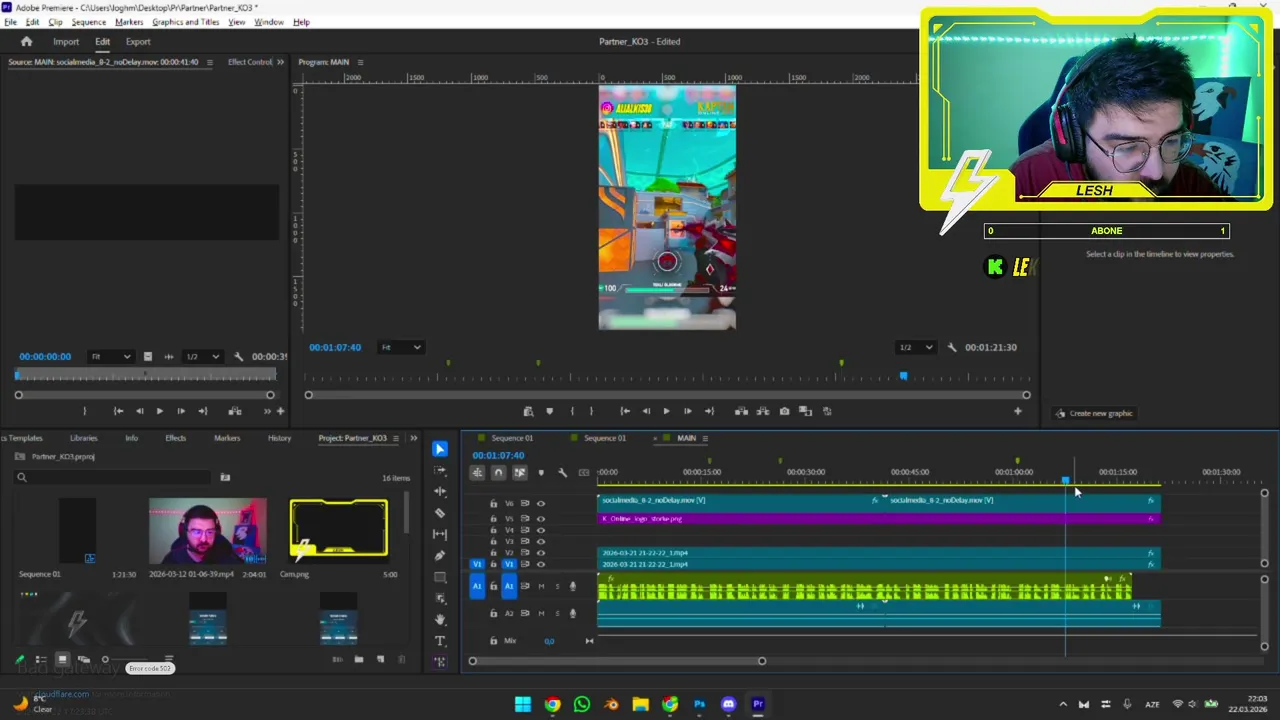Image resolution: width=1280 pixels, height=720 pixels.
Task: Open Program monitor 1/2 resolution dropdown
Action: (x=915, y=347)
